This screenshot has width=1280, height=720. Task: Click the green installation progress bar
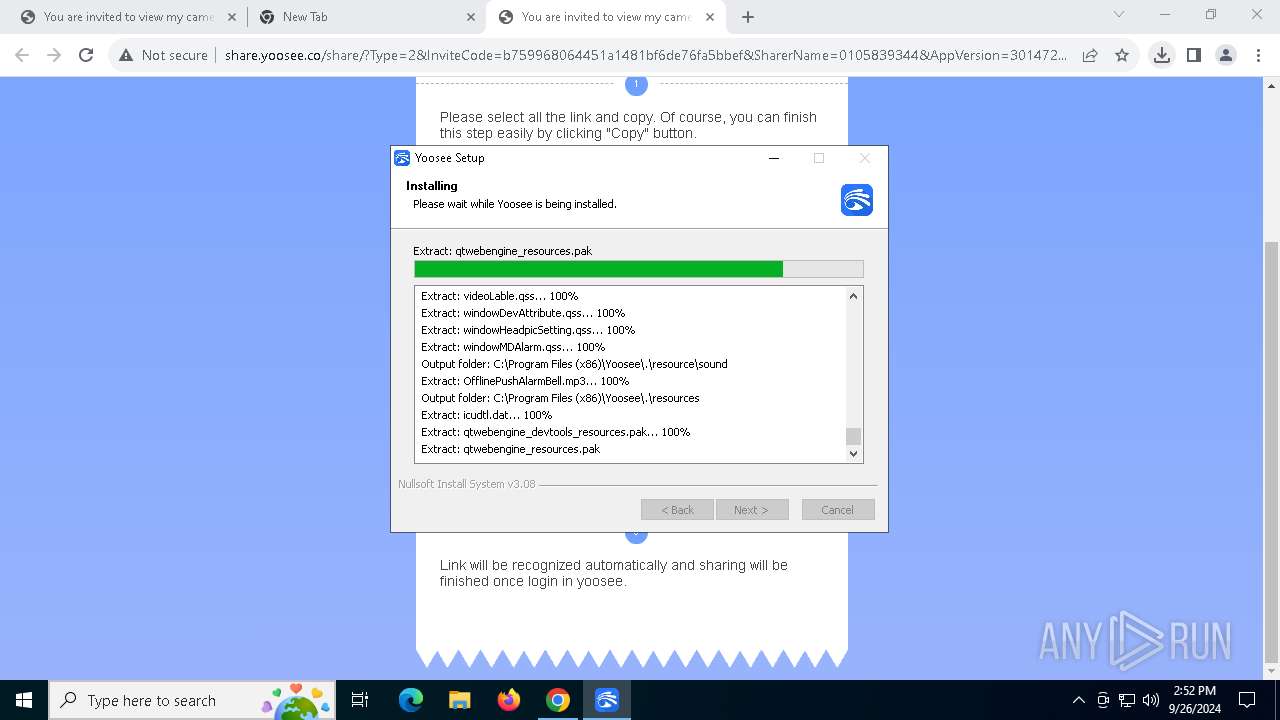tap(638, 269)
